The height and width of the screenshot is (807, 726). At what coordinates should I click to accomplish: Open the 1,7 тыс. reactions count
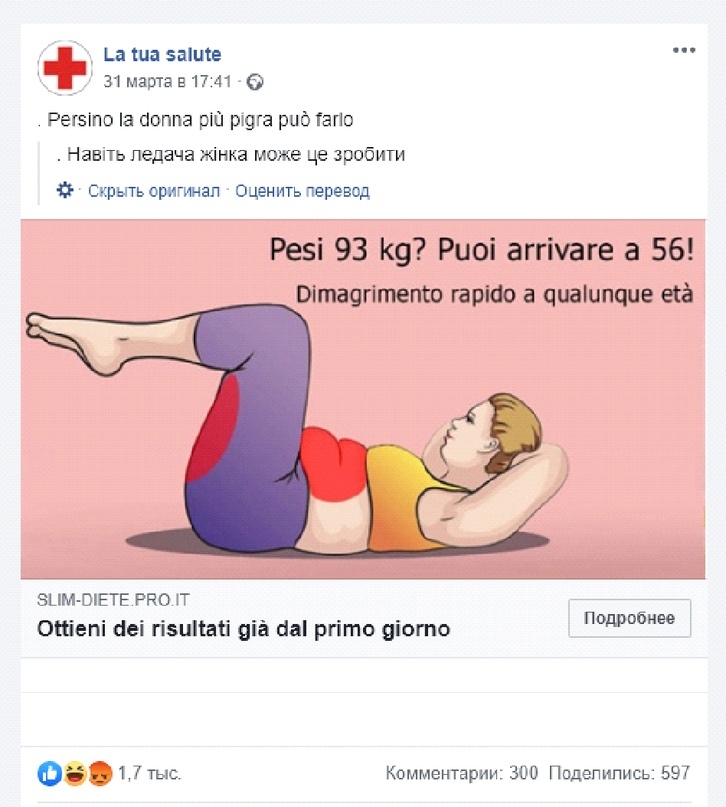(150, 773)
